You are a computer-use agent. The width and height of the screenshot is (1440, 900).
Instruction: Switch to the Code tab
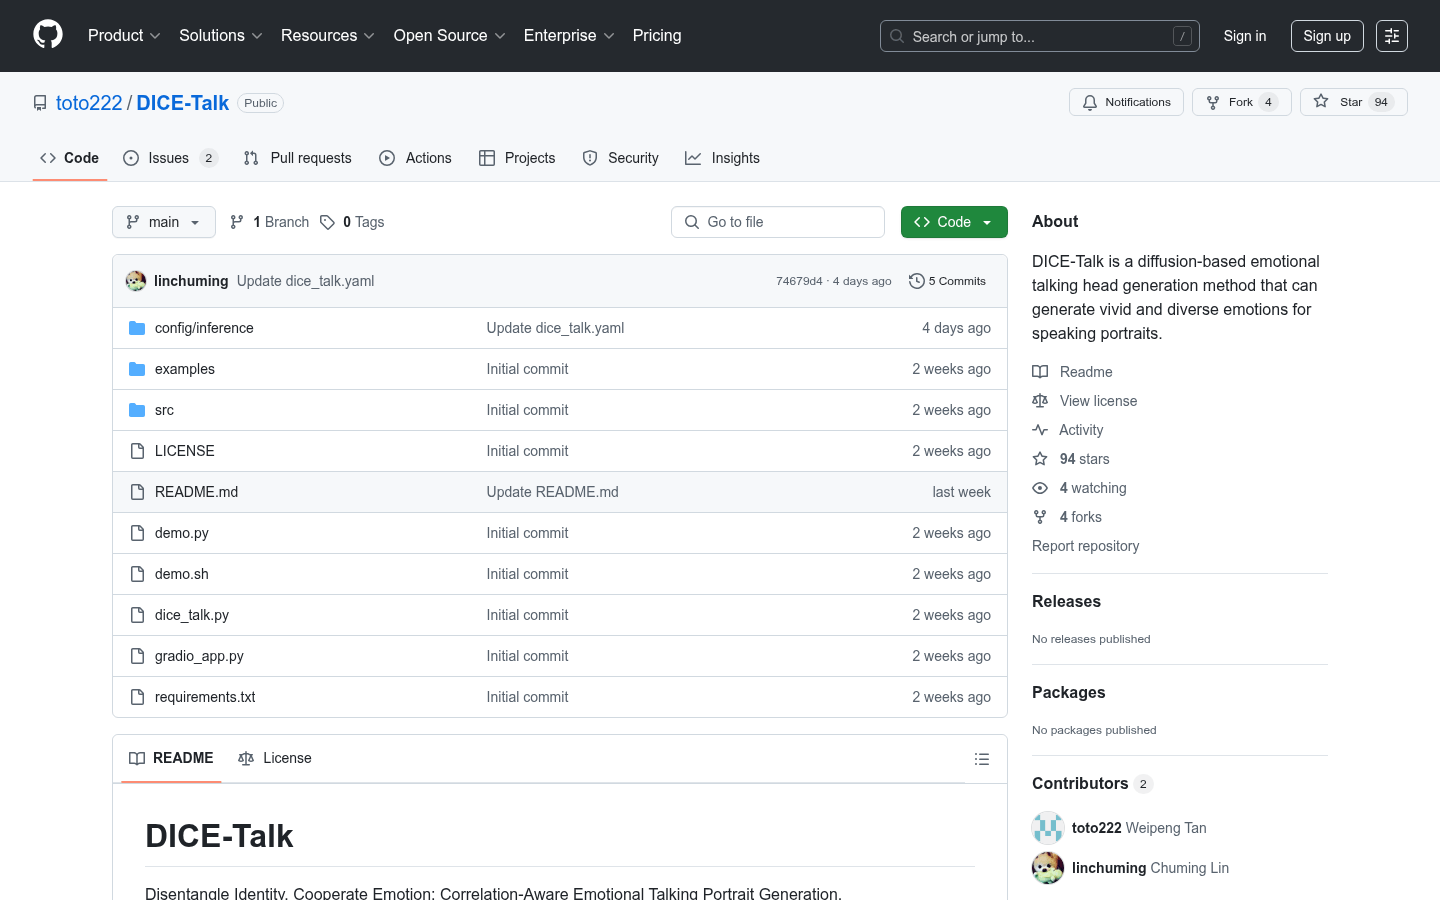coord(69,158)
